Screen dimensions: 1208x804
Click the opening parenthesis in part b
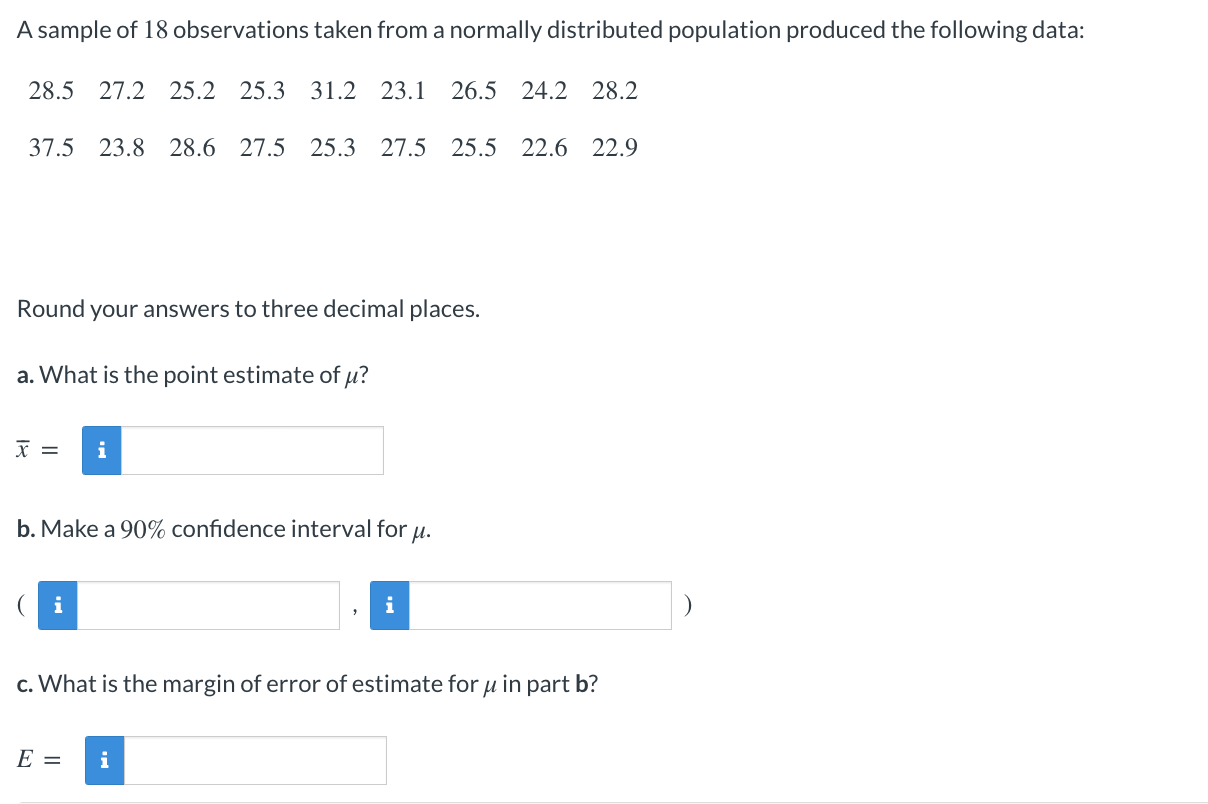(x=20, y=604)
